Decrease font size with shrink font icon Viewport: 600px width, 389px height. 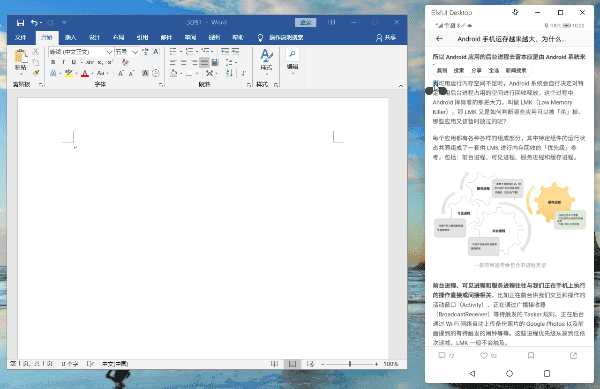[131, 73]
